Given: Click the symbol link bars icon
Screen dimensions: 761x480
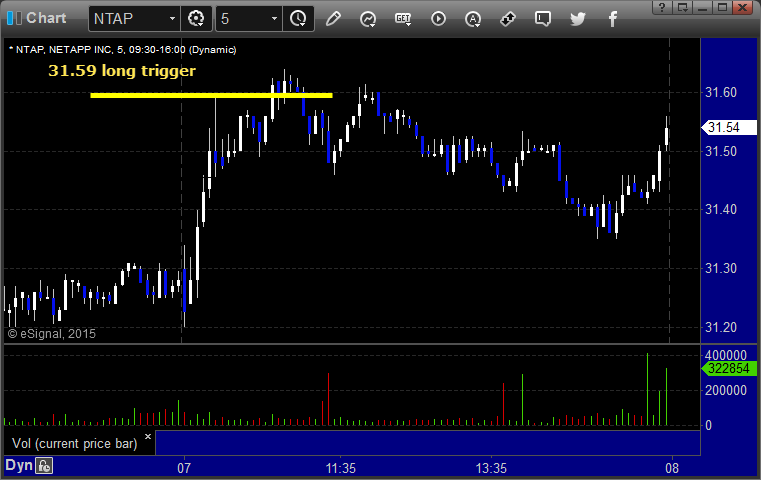Looking at the screenshot, I should point(14,18).
